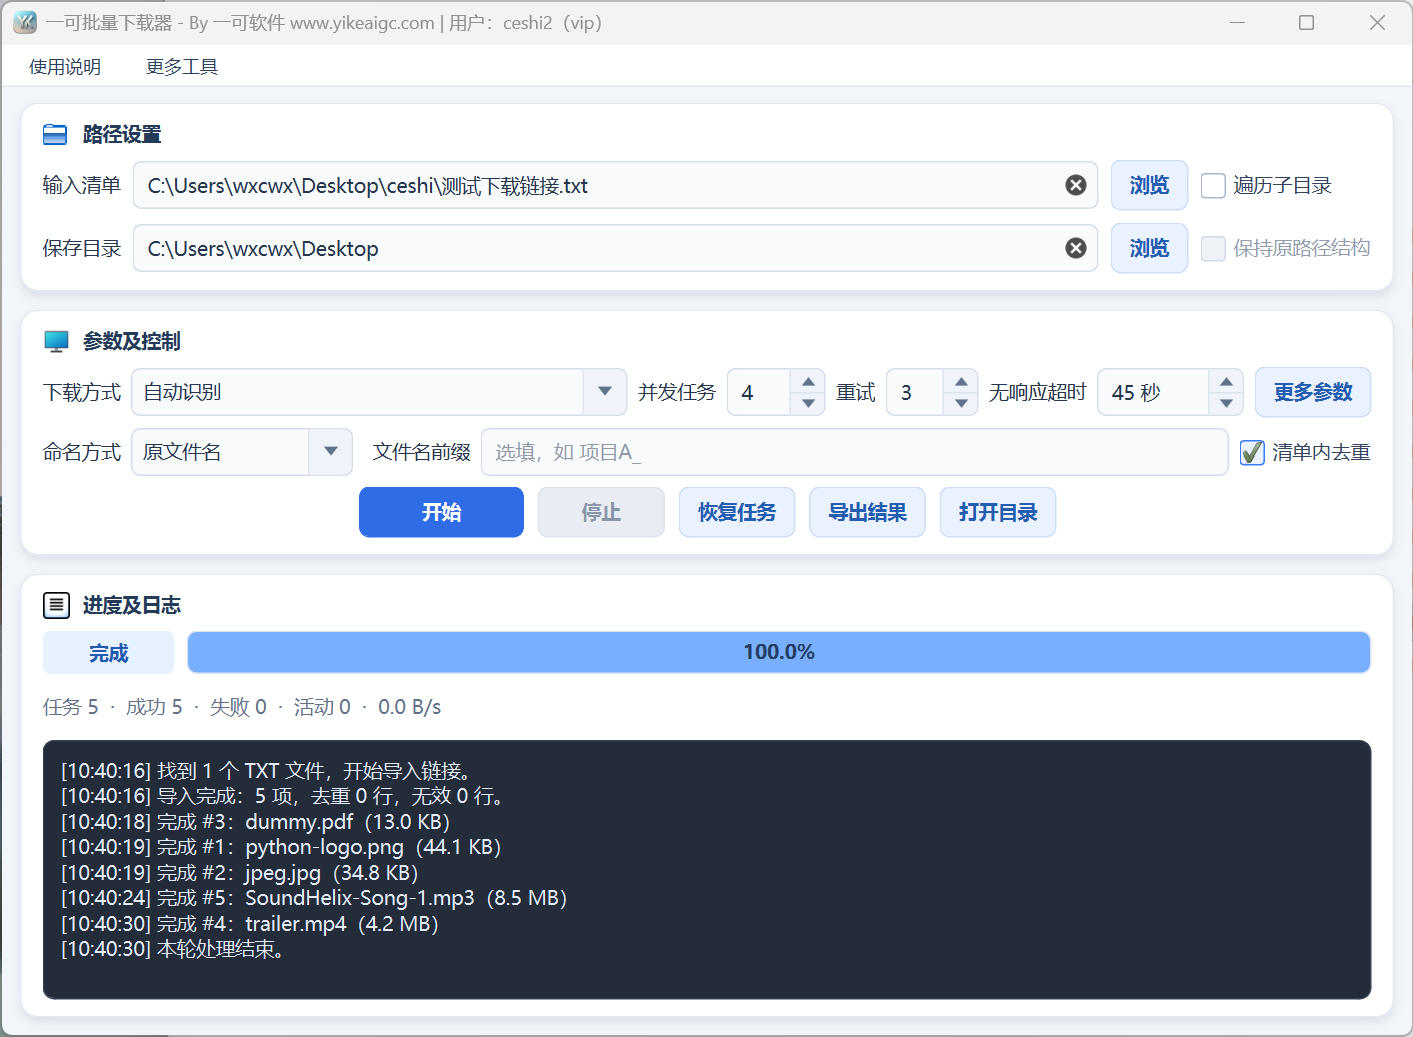Clear the 保存目录 path with the X icon
1413x1037 pixels.
click(x=1076, y=248)
